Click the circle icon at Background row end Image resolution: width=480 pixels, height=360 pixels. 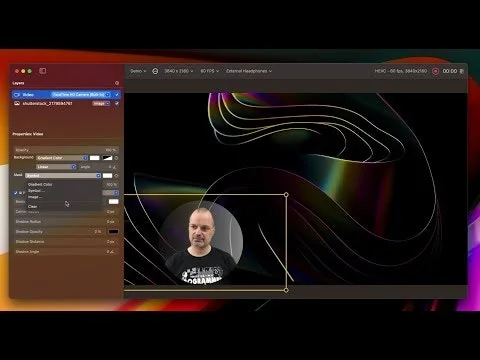116,158
